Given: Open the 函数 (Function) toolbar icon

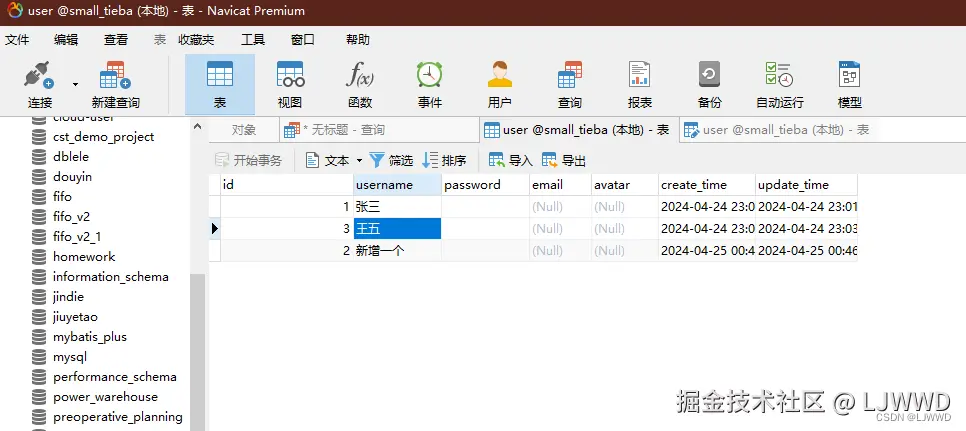Looking at the screenshot, I should tap(360, 84).
